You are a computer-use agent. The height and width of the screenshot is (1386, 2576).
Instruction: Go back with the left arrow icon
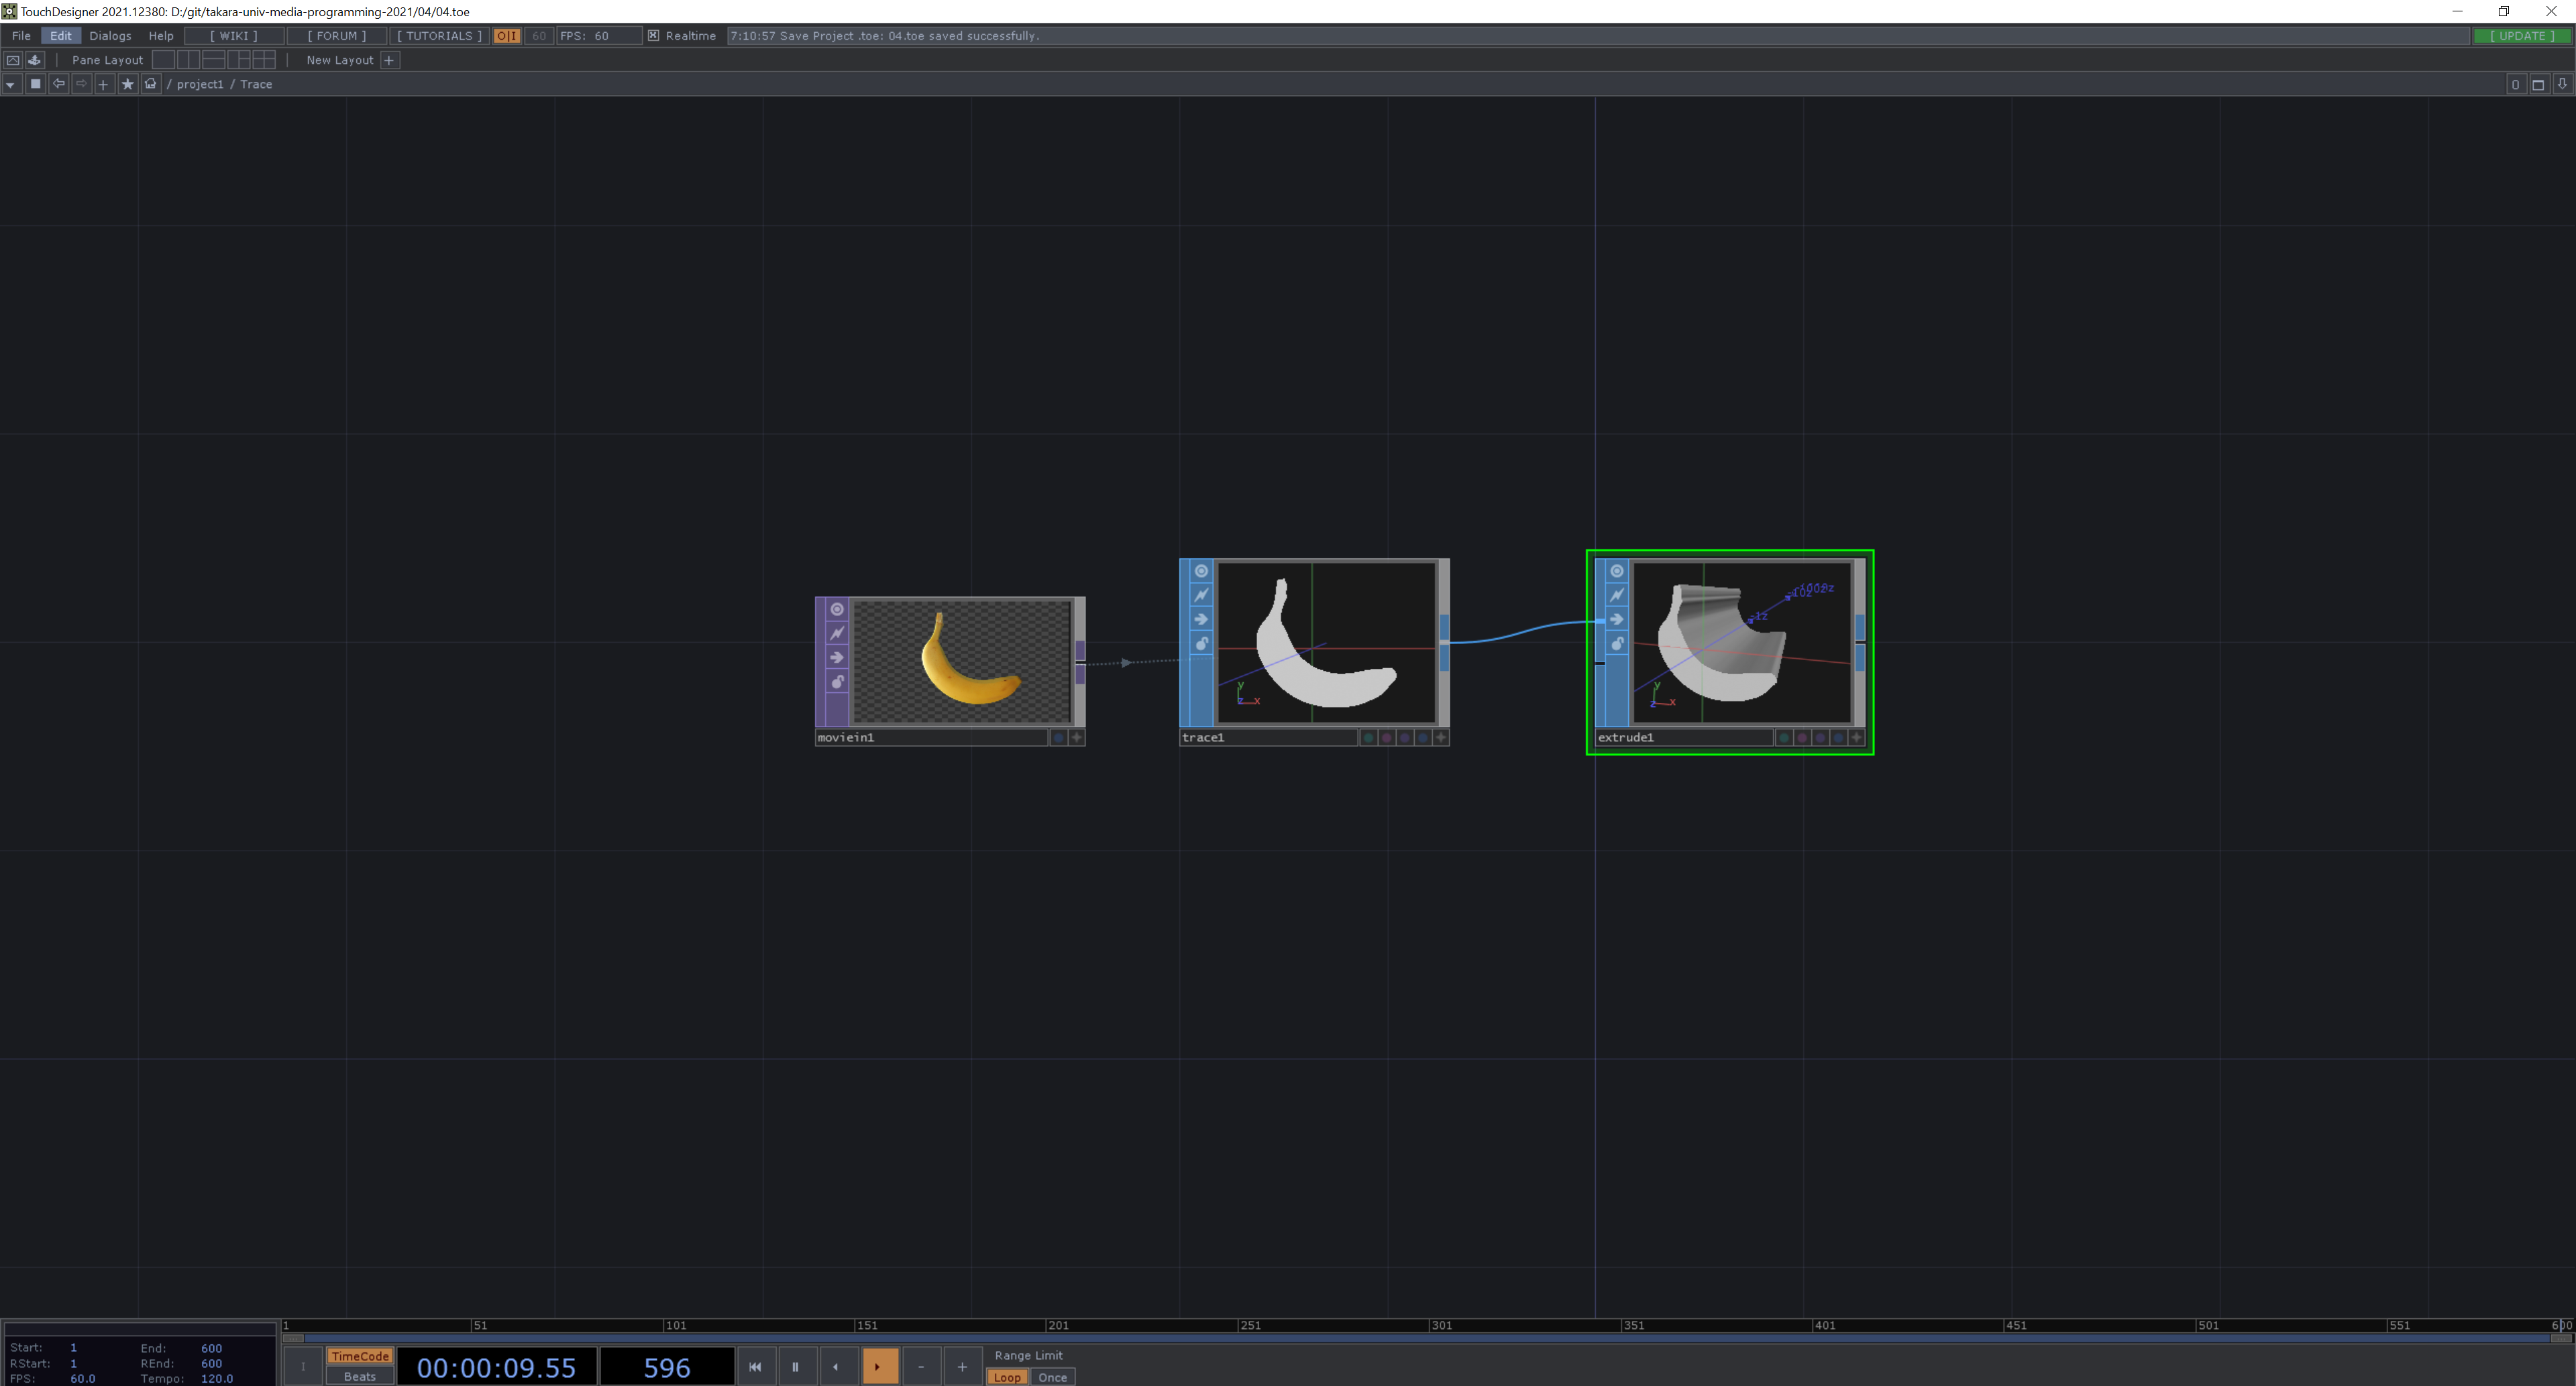pyautogui.click(x=58, y=84)
